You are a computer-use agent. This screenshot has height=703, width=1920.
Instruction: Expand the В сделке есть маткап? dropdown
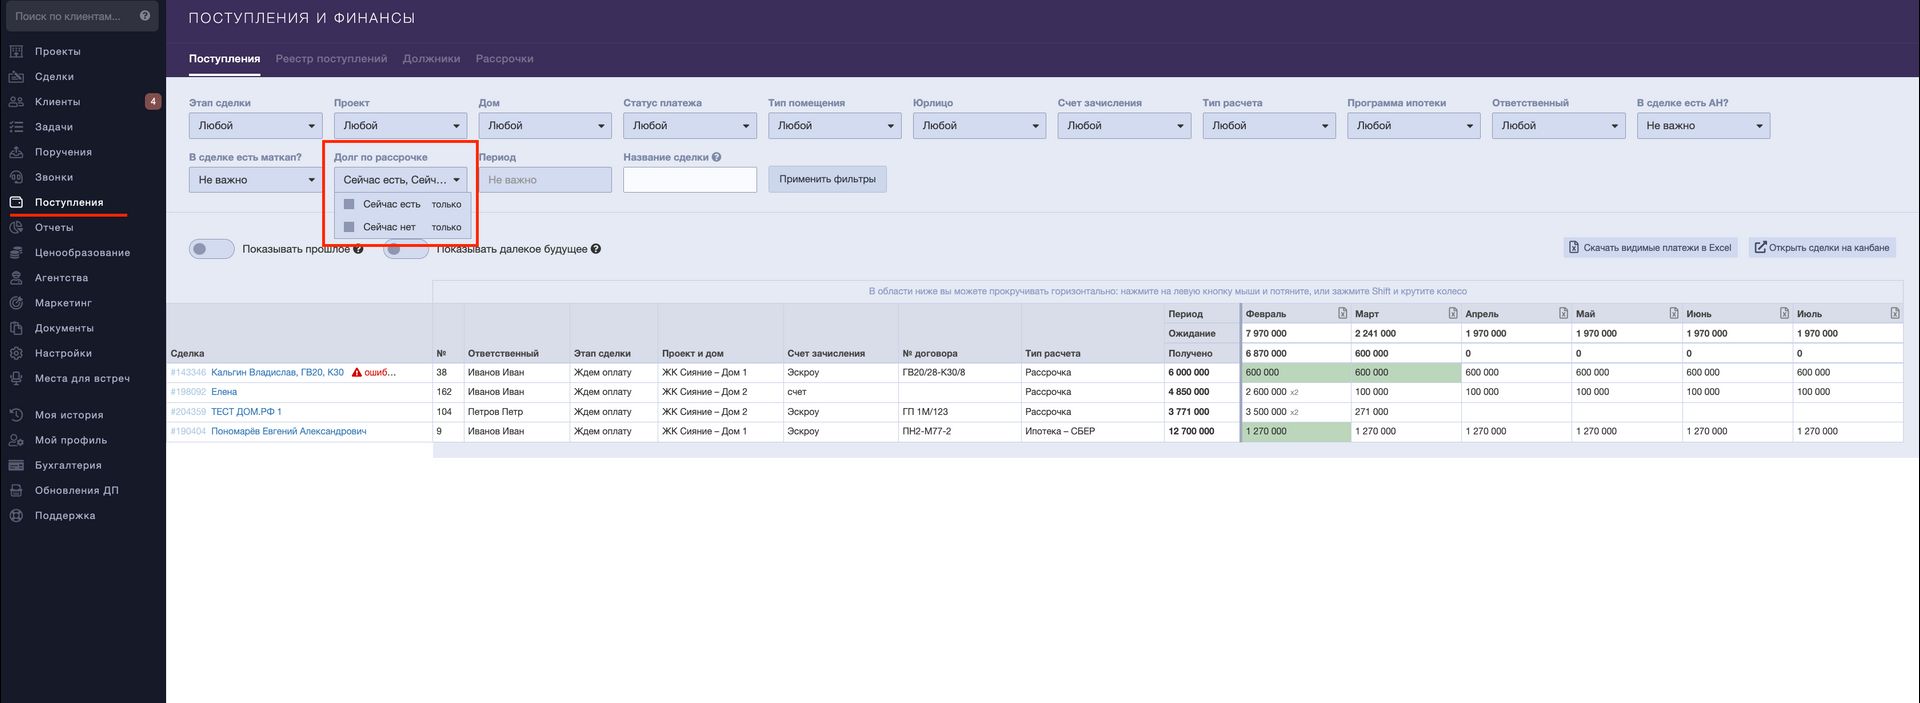255,179
